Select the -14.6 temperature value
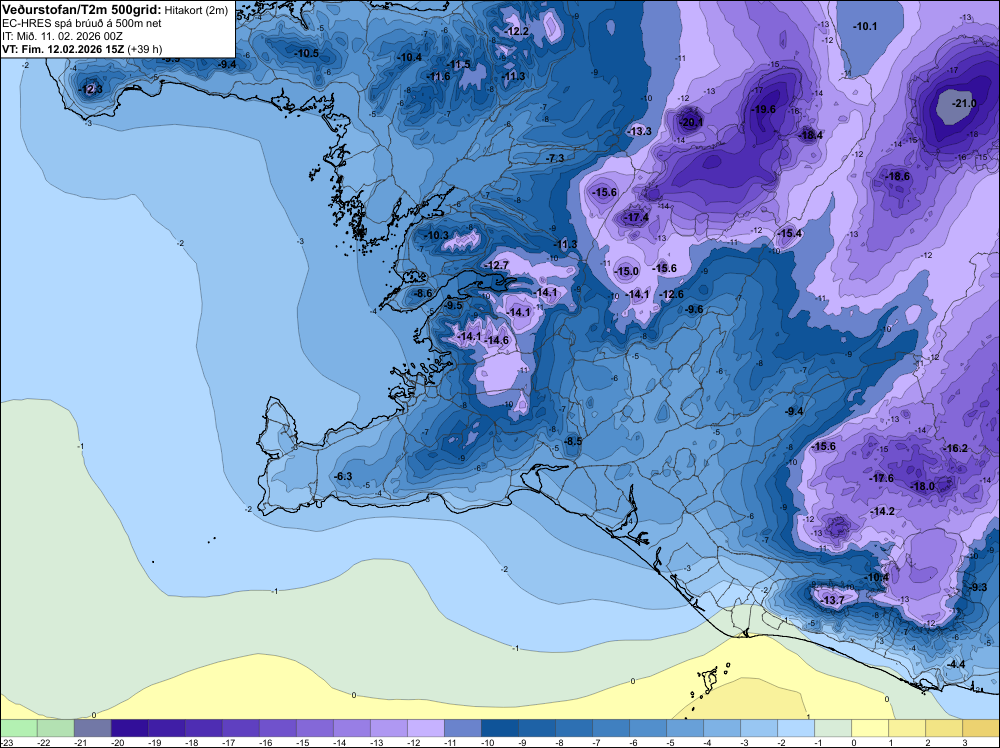1000x748 pixels. pyautogui.click(x=497, y=341)
